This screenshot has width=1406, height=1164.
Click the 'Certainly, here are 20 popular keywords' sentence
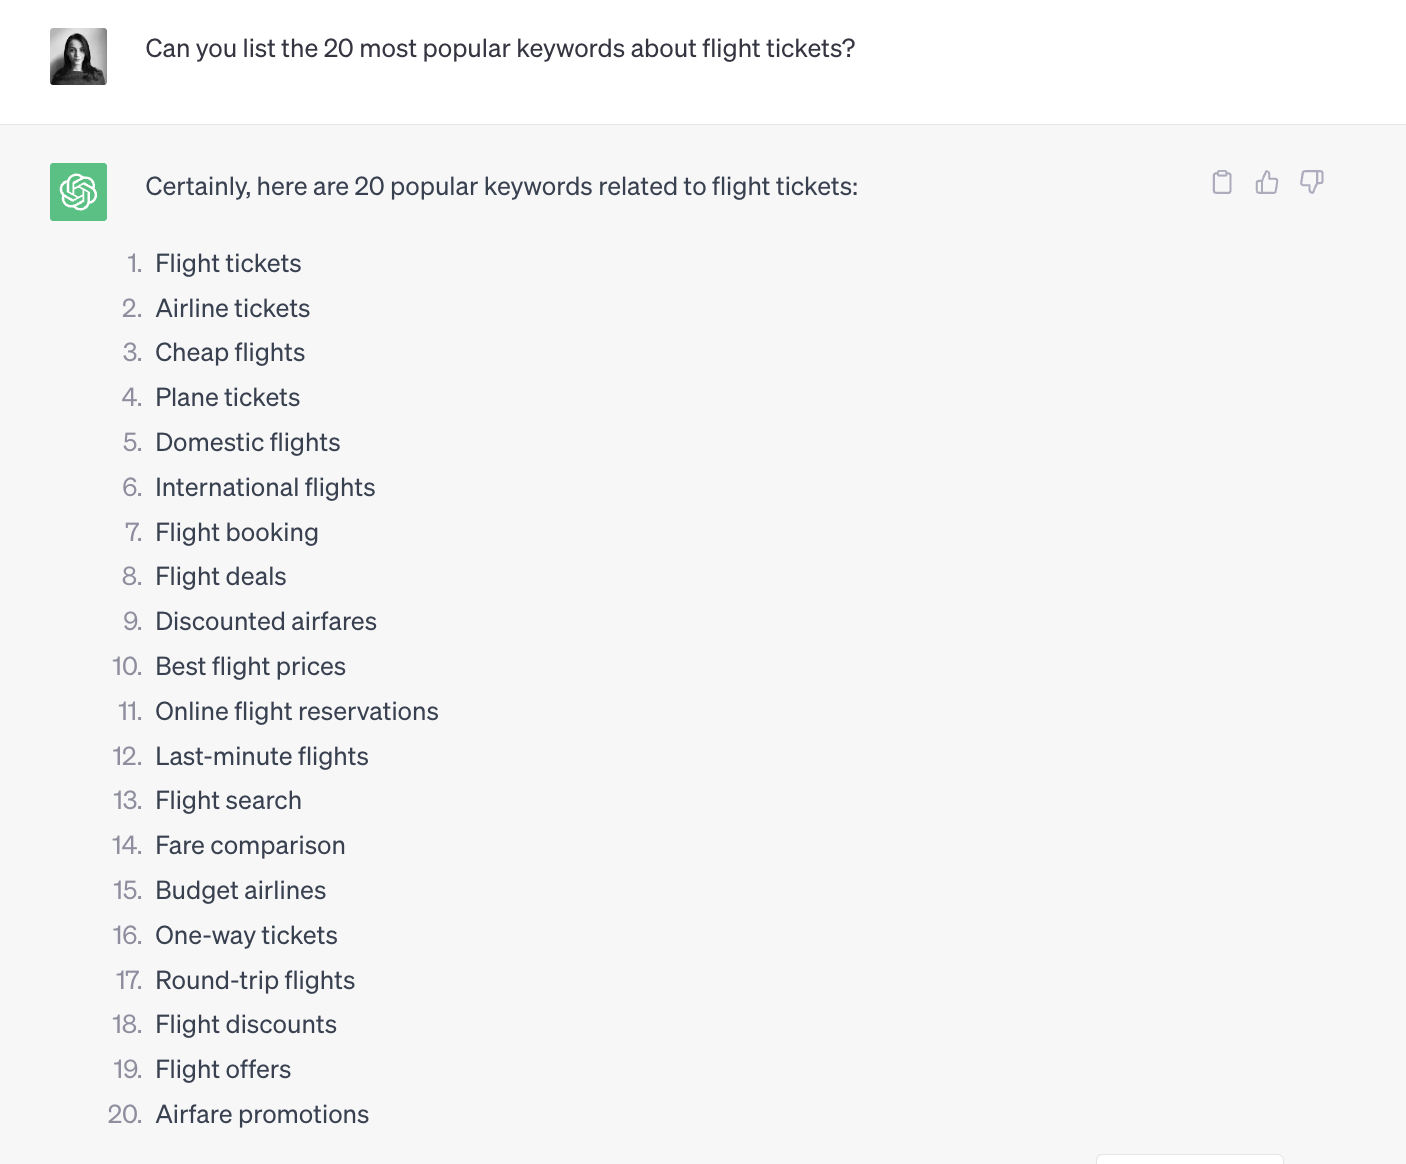502,187
